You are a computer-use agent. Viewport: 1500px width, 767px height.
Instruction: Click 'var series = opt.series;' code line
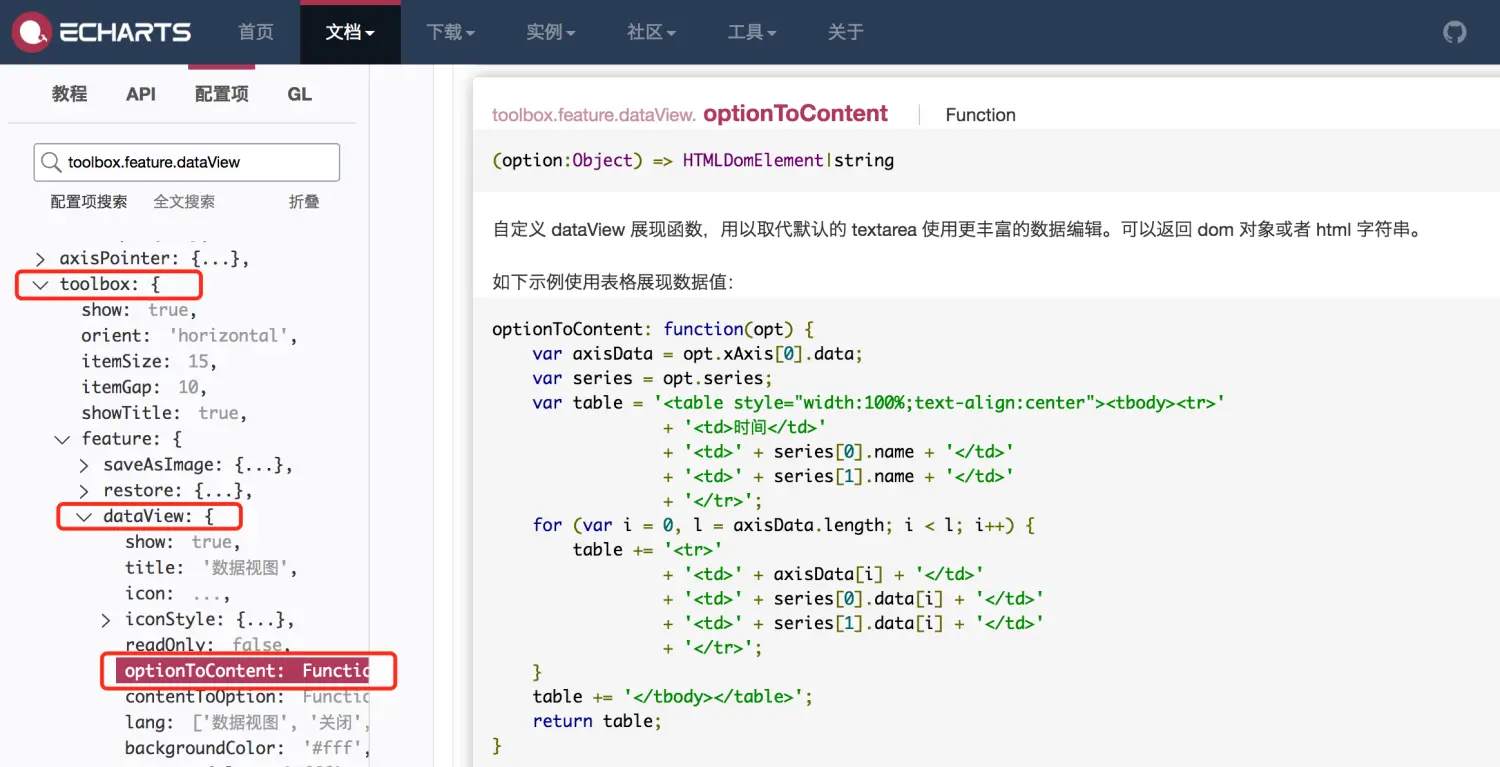pyautogui.click(x=652, y=378)
